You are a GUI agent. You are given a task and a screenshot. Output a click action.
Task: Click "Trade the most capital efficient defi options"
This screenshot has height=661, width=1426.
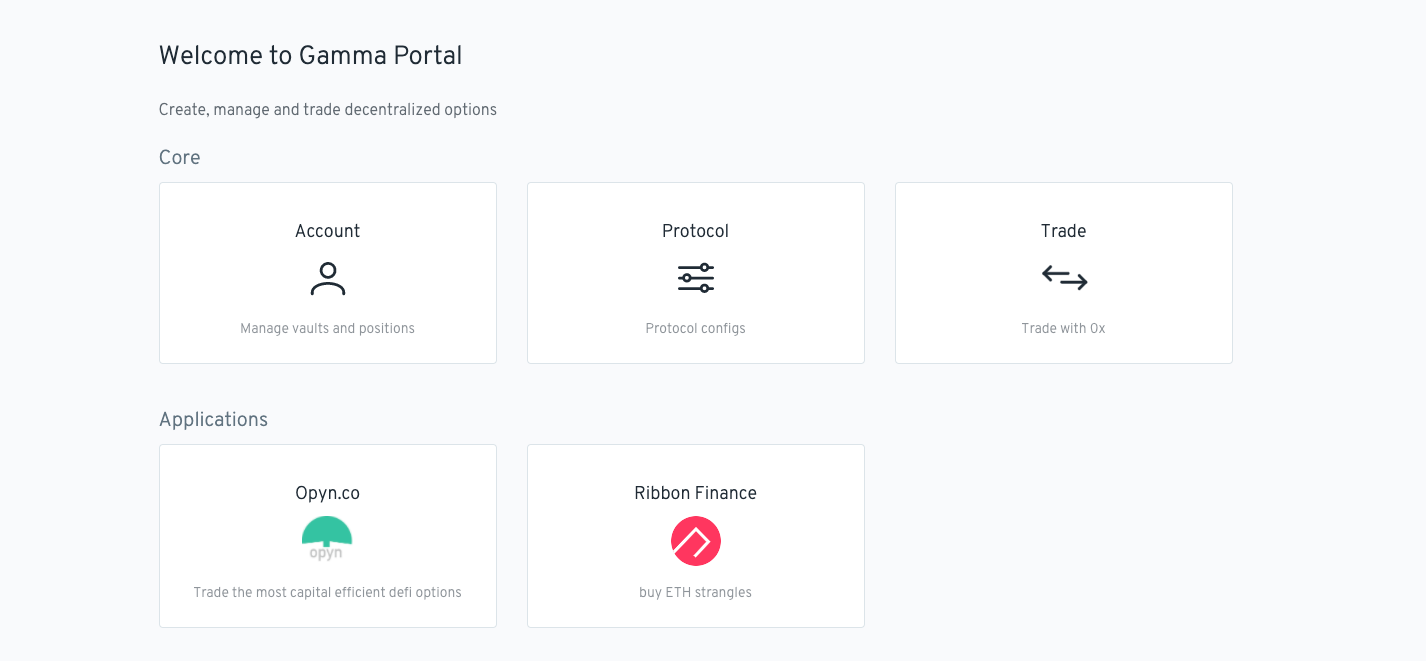point(327,592)
